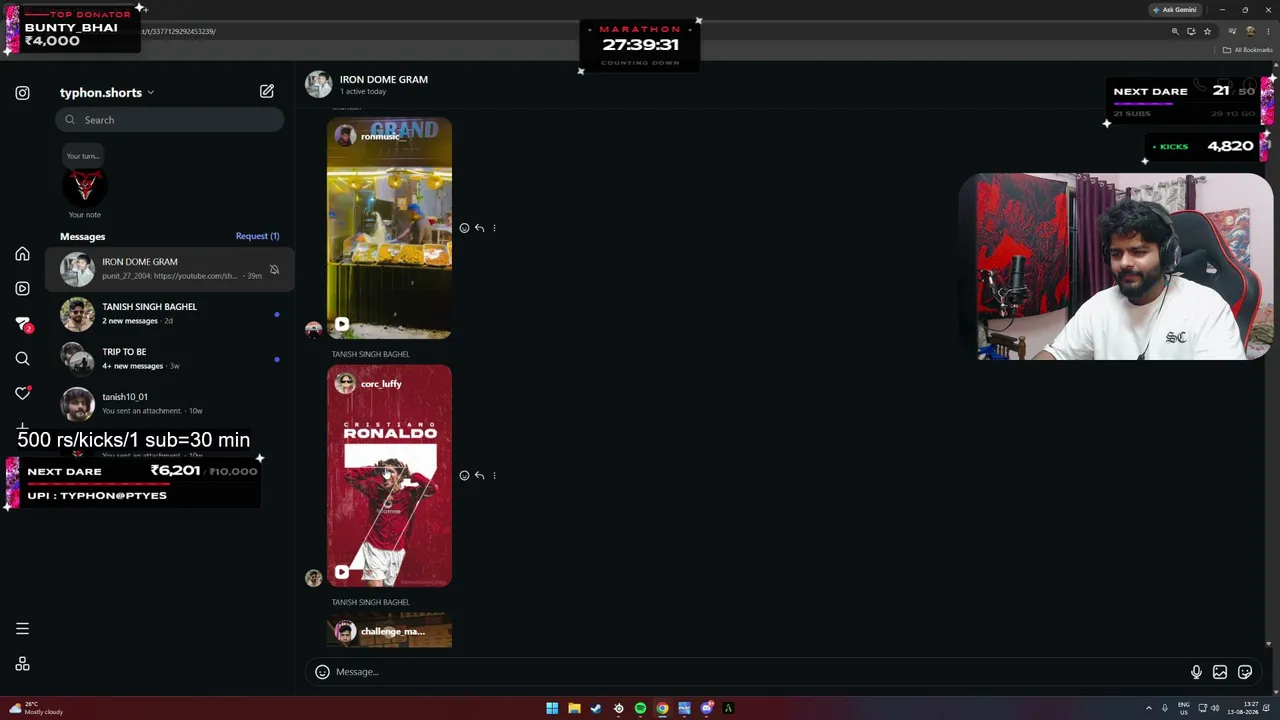
Task: Expand the typhon.shorts account switcher
Action: click(x=151, y=93)
